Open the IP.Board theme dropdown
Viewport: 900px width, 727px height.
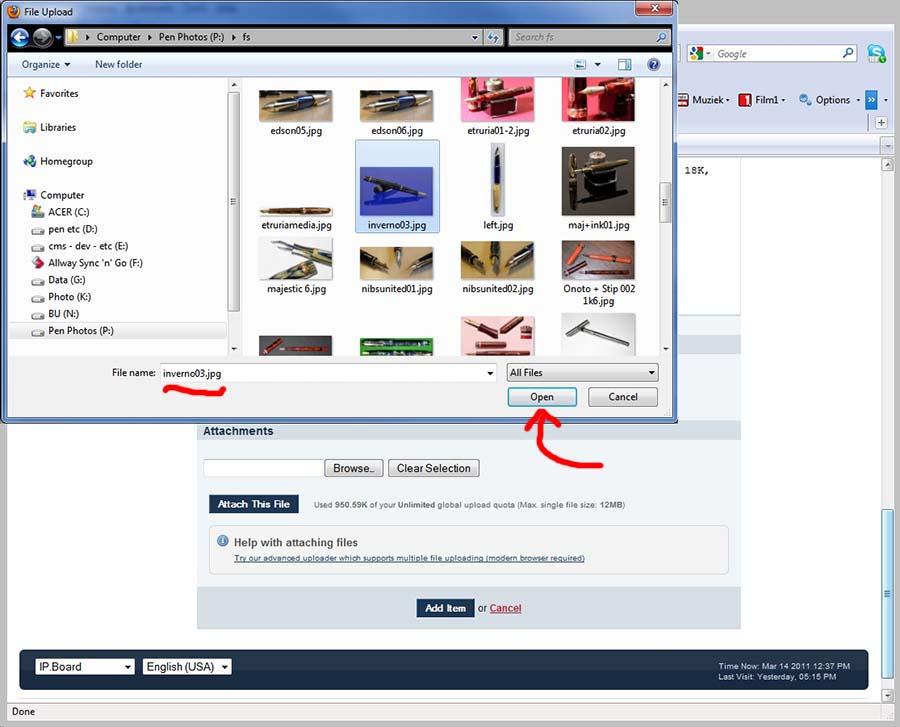pos(84,667)
